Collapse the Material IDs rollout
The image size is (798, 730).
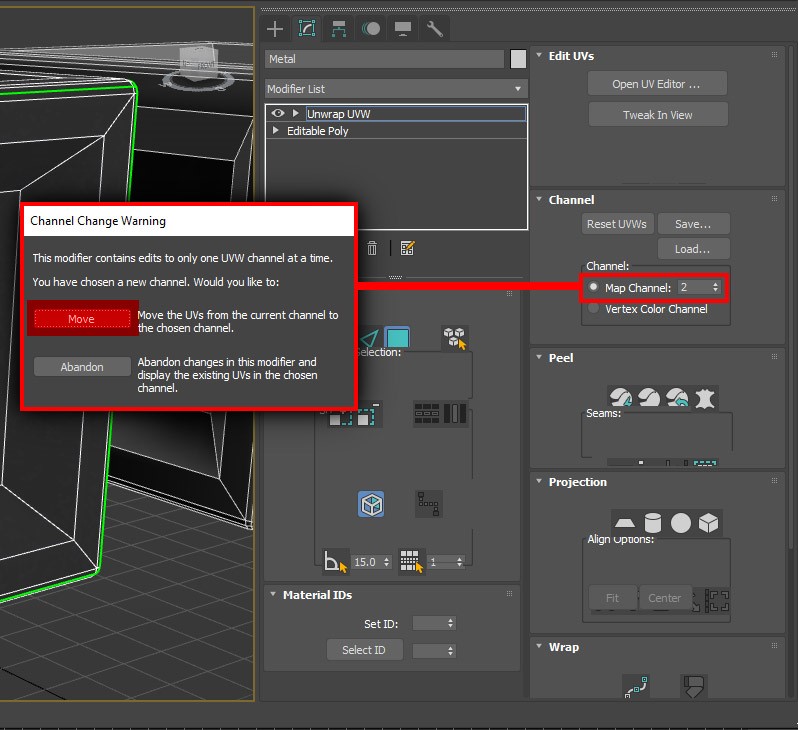tap(273, 594)
